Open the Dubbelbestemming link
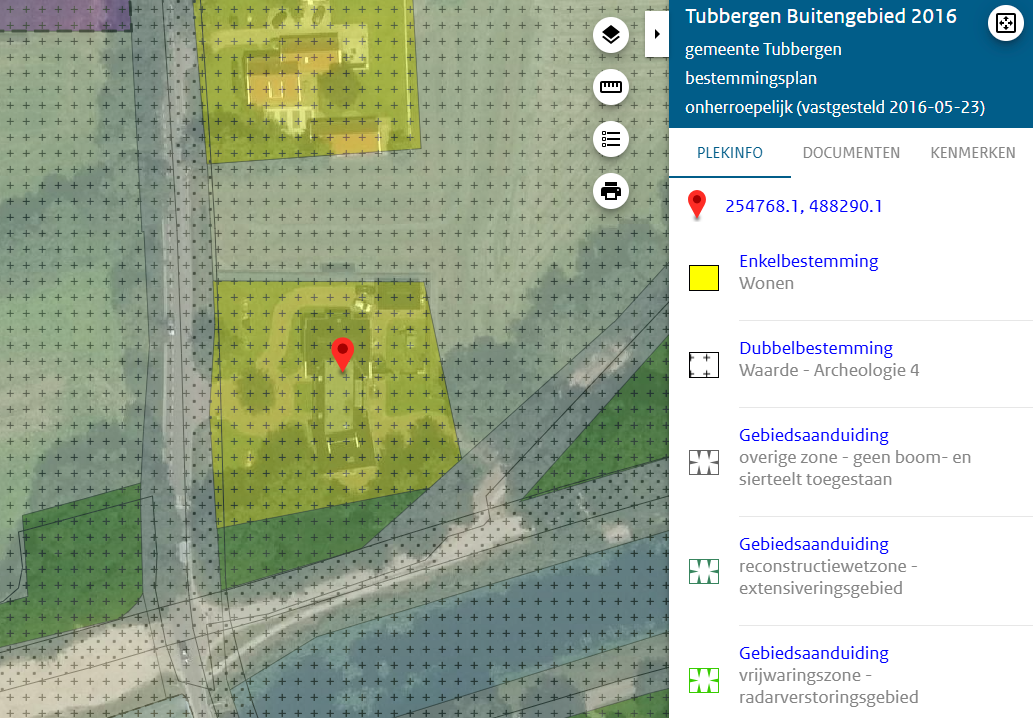This screenshot has width=1033, height=718. (x=816, y=348)
